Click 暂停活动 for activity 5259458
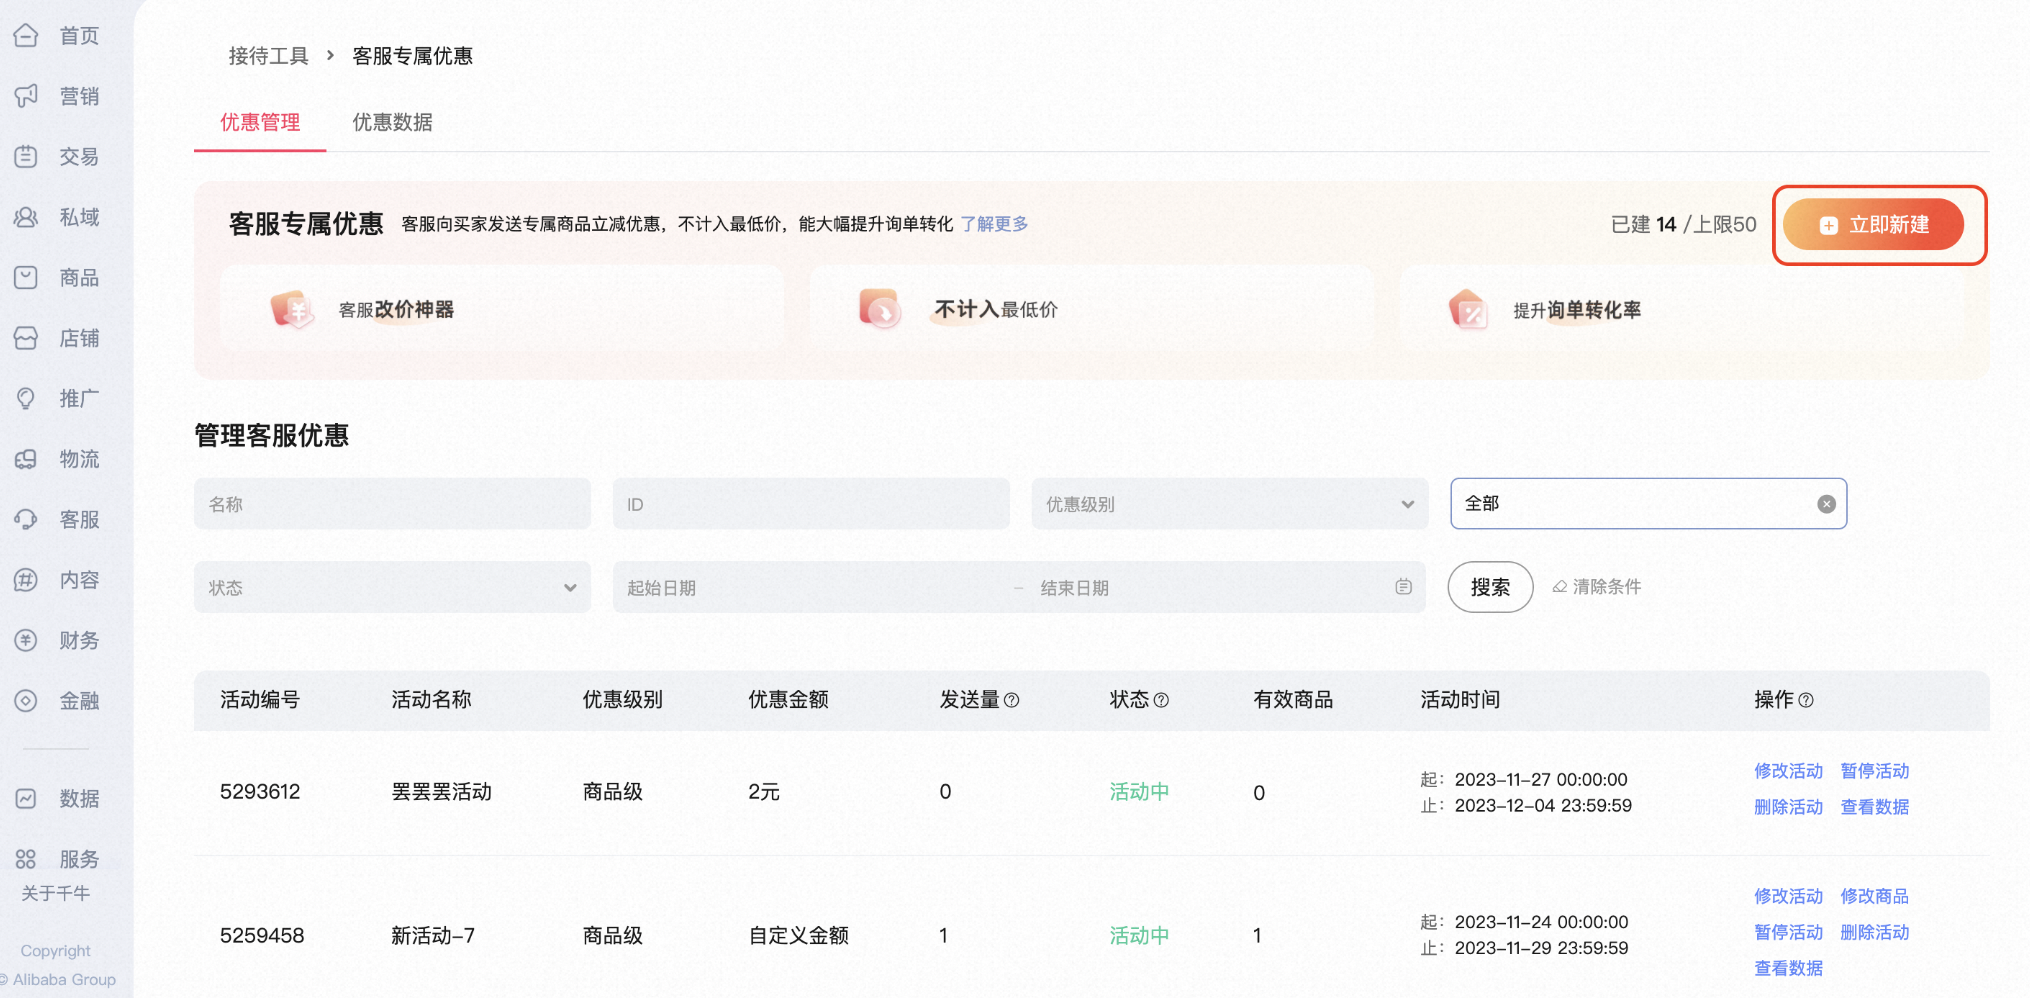Screen dimensions: 2030x998 [1788, 932]
